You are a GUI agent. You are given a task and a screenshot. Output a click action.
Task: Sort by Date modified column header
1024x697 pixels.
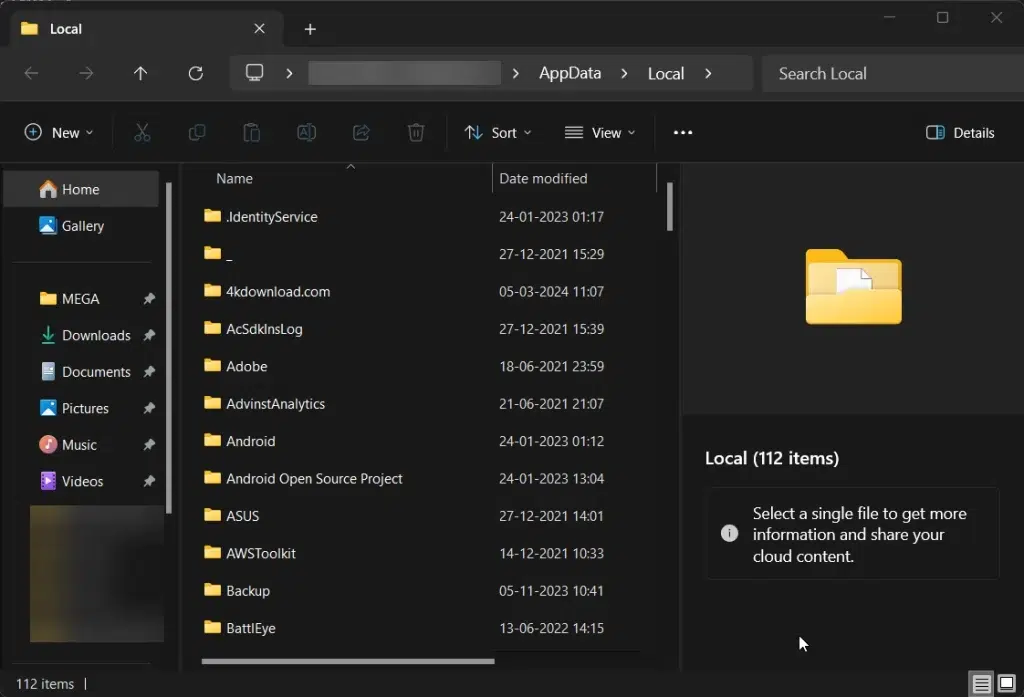click(543, 178)
